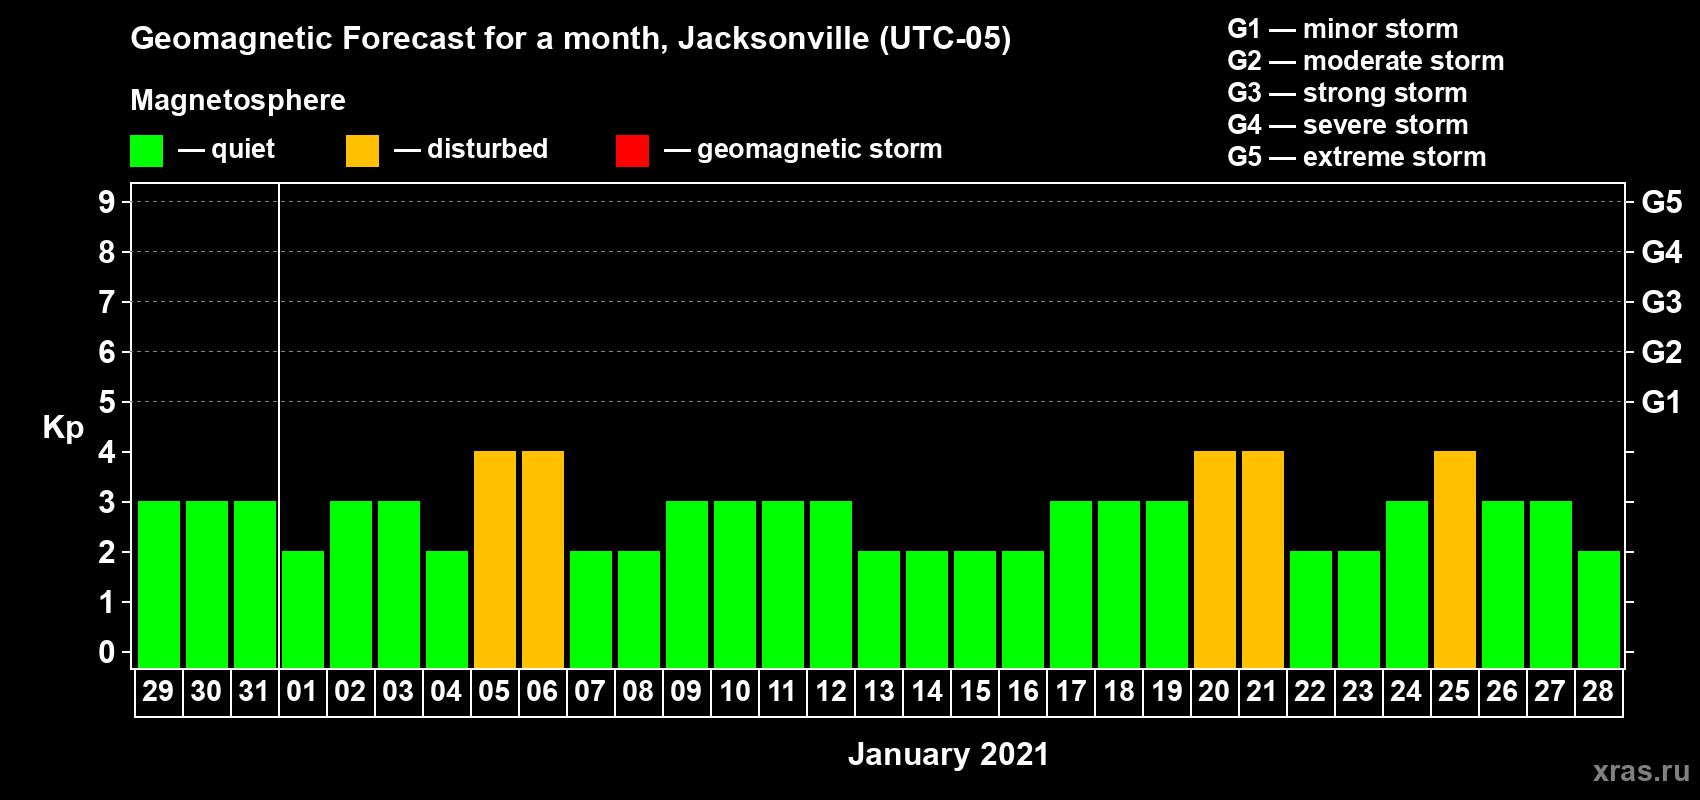Click the Magnetosphere heading
Image resolution: width=1700 pixels, height=800 pixels.
coord(238,101)
